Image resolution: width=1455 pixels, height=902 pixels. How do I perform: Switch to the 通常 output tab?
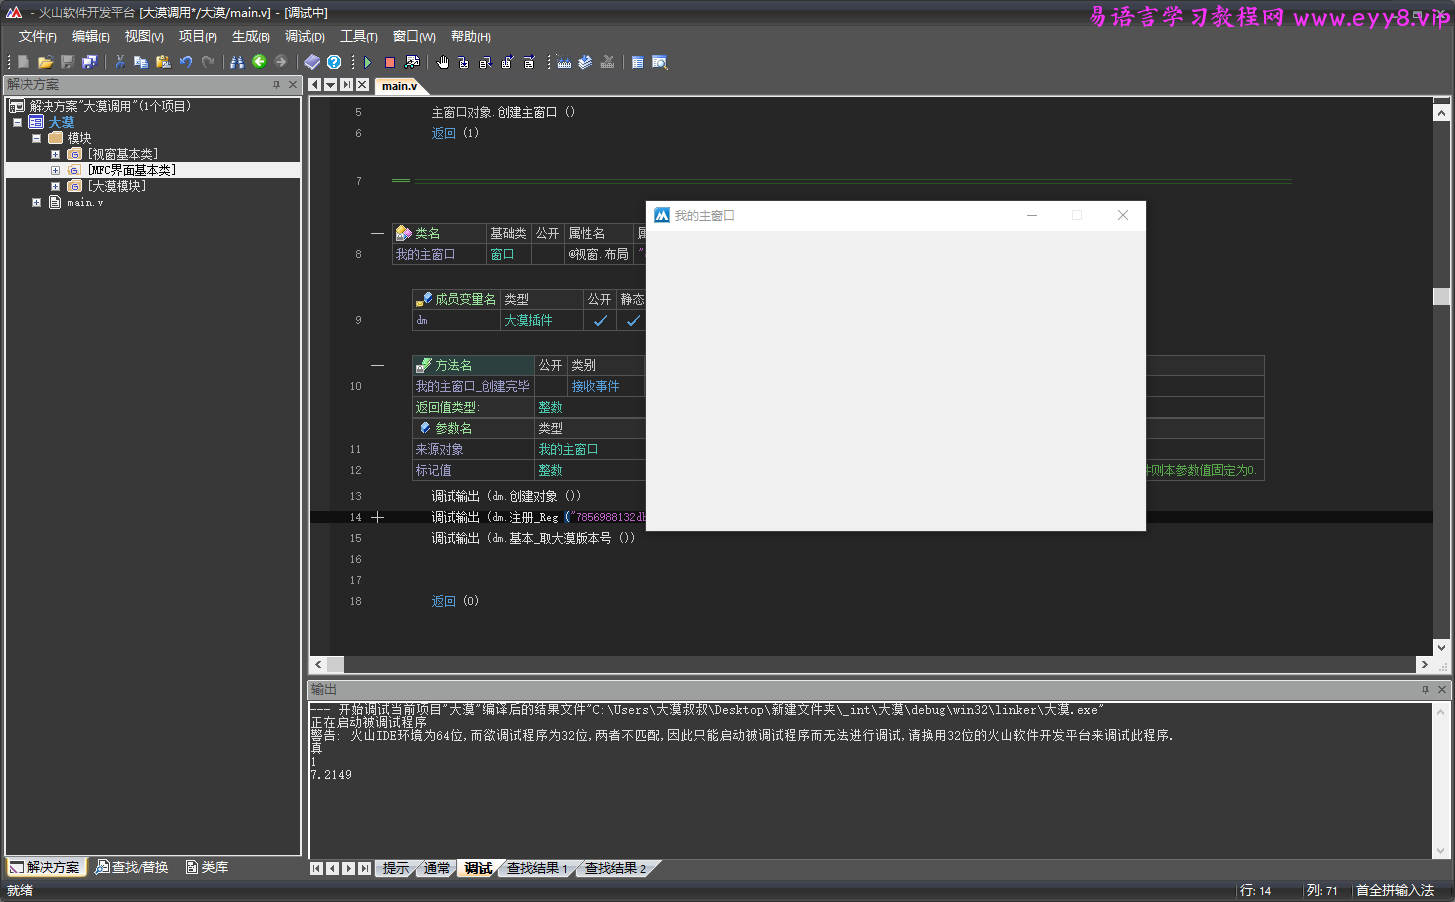tap(437, 868)
